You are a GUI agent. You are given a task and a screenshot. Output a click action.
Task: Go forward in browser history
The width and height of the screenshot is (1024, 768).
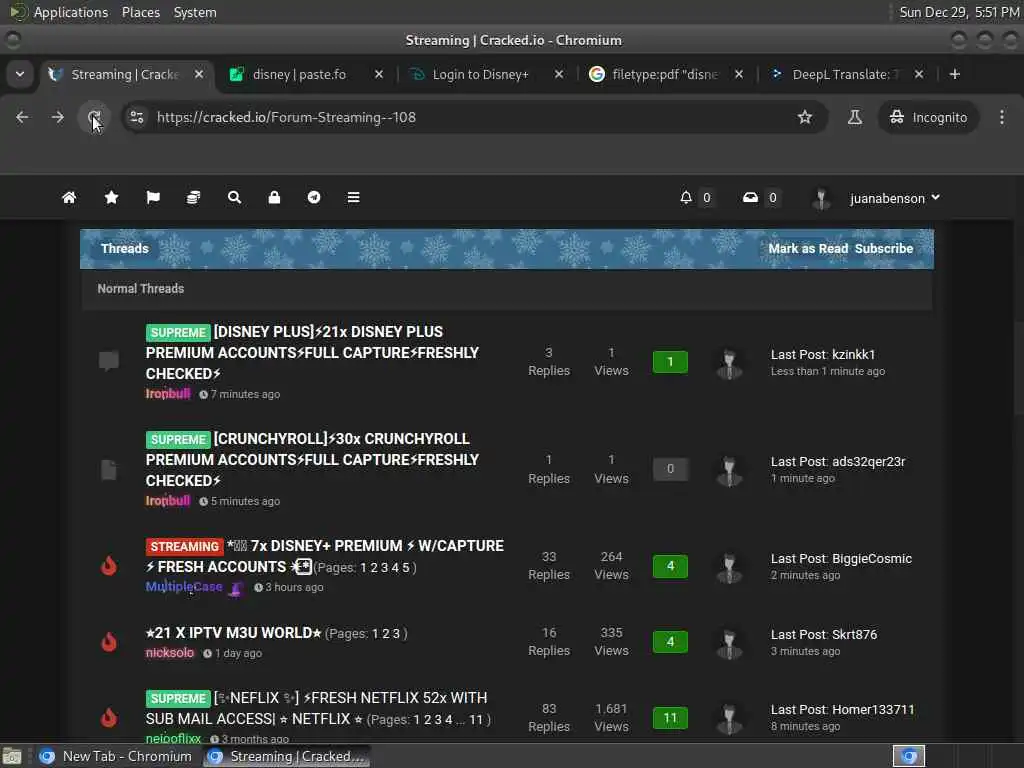58,118
